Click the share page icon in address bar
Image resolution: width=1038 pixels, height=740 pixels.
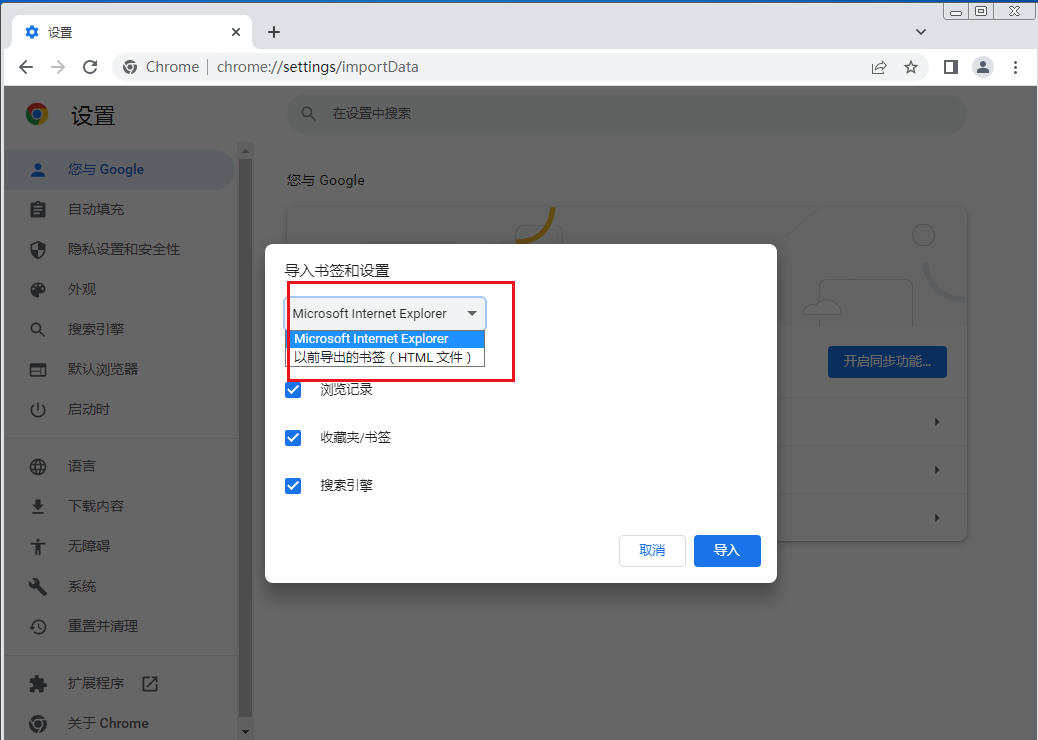click(879, 67)
